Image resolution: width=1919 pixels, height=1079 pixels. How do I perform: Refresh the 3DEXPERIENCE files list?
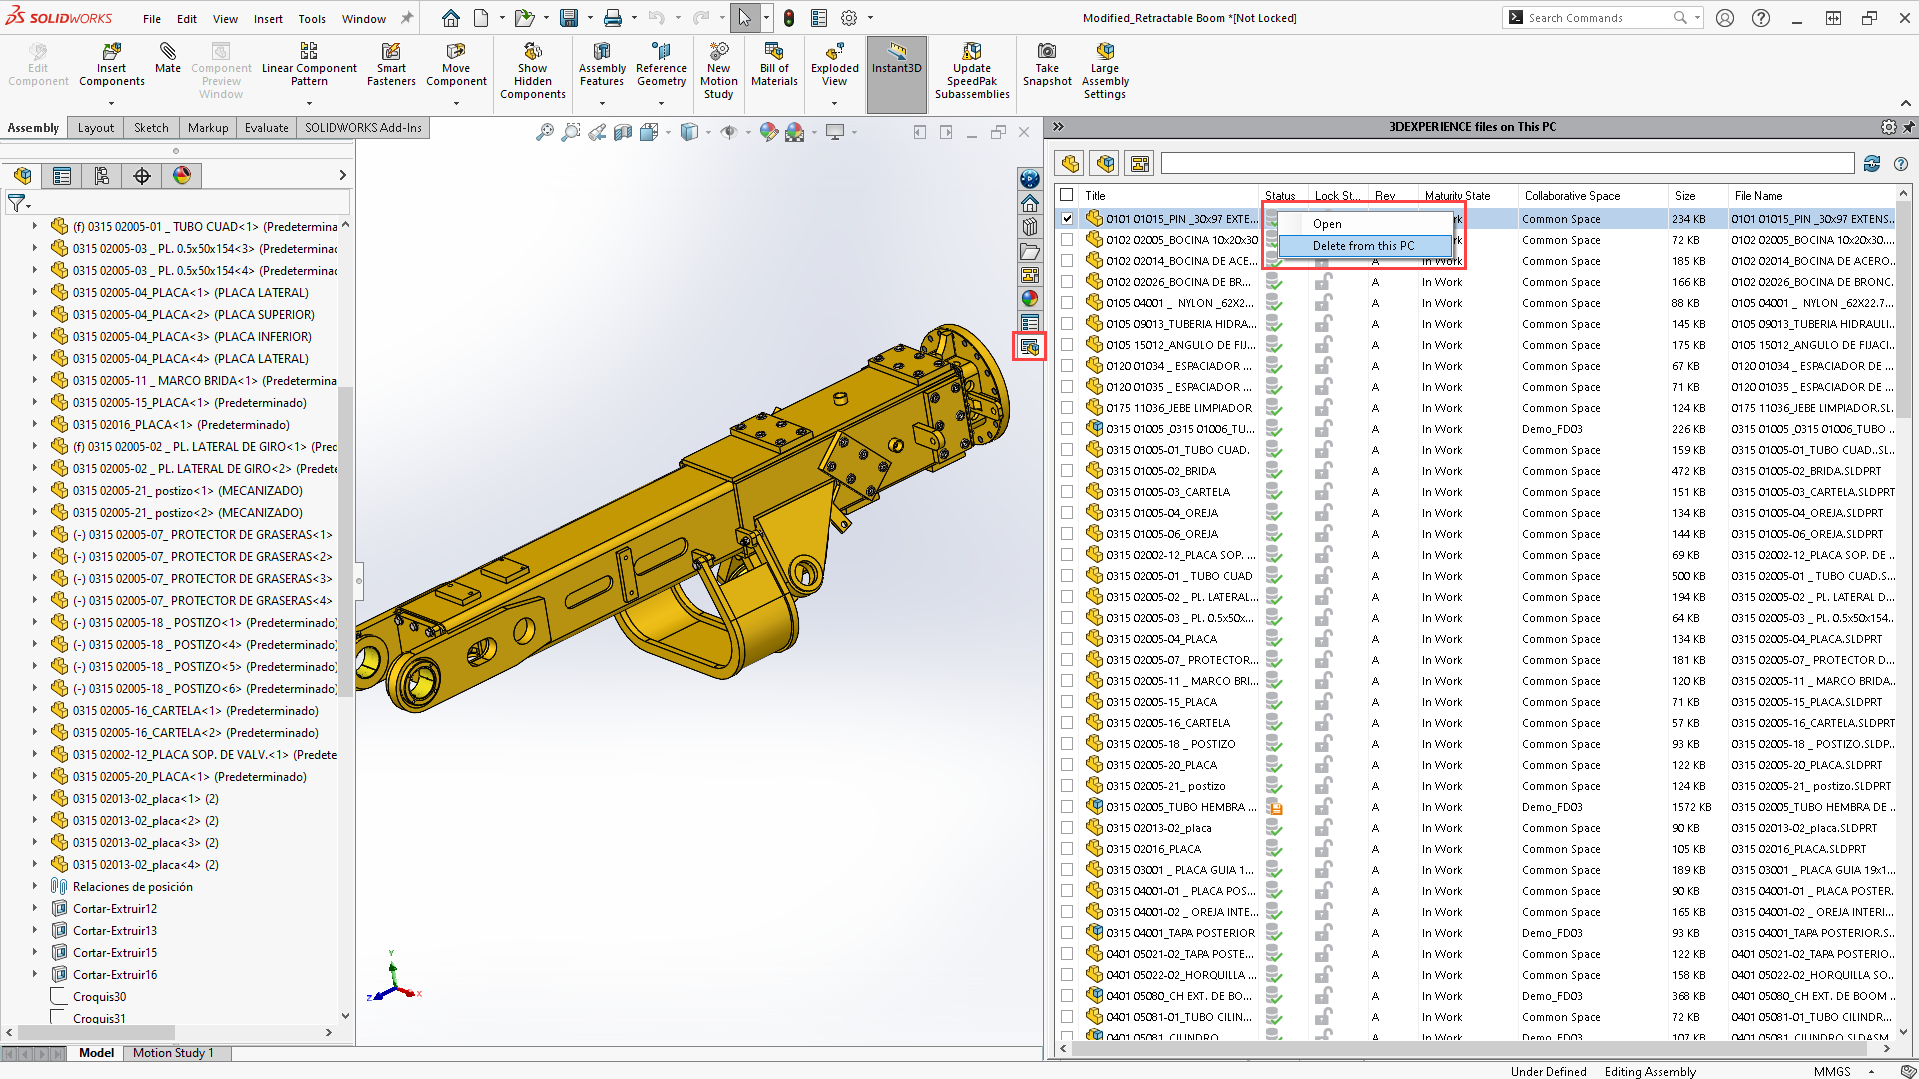(x=1872, y=164)
